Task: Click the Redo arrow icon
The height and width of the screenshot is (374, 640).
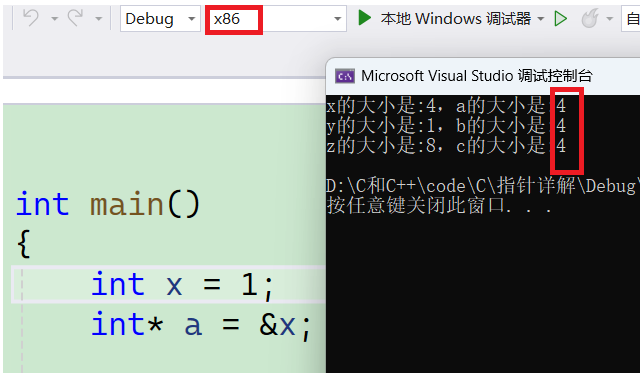Action: point(75,18)
